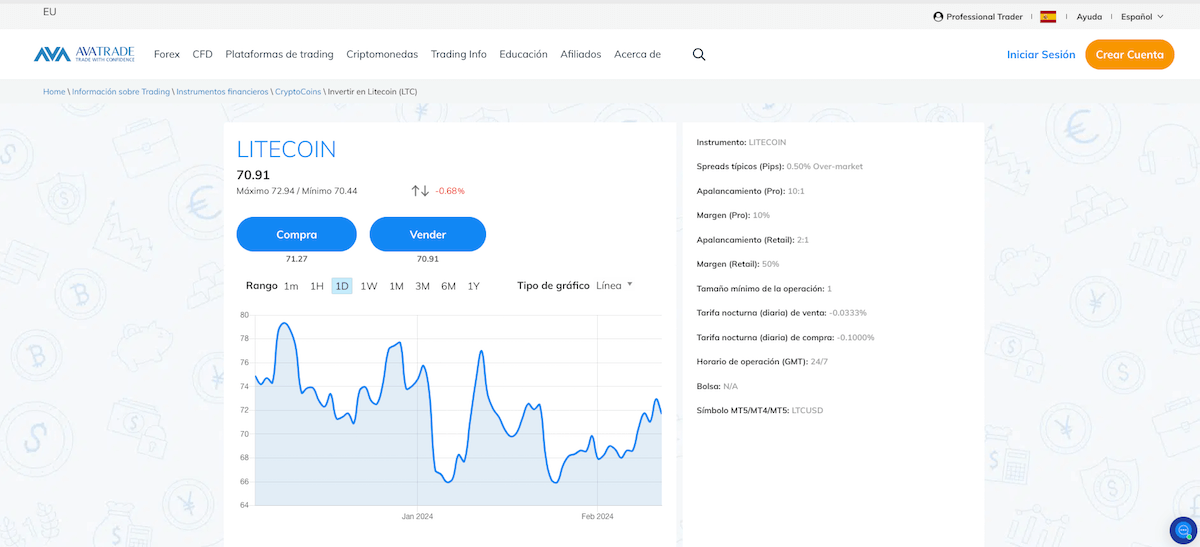The height and width of the screenshot is (547, 1200).
Task: Open the search magnifier icon
Action: (699, 55)
